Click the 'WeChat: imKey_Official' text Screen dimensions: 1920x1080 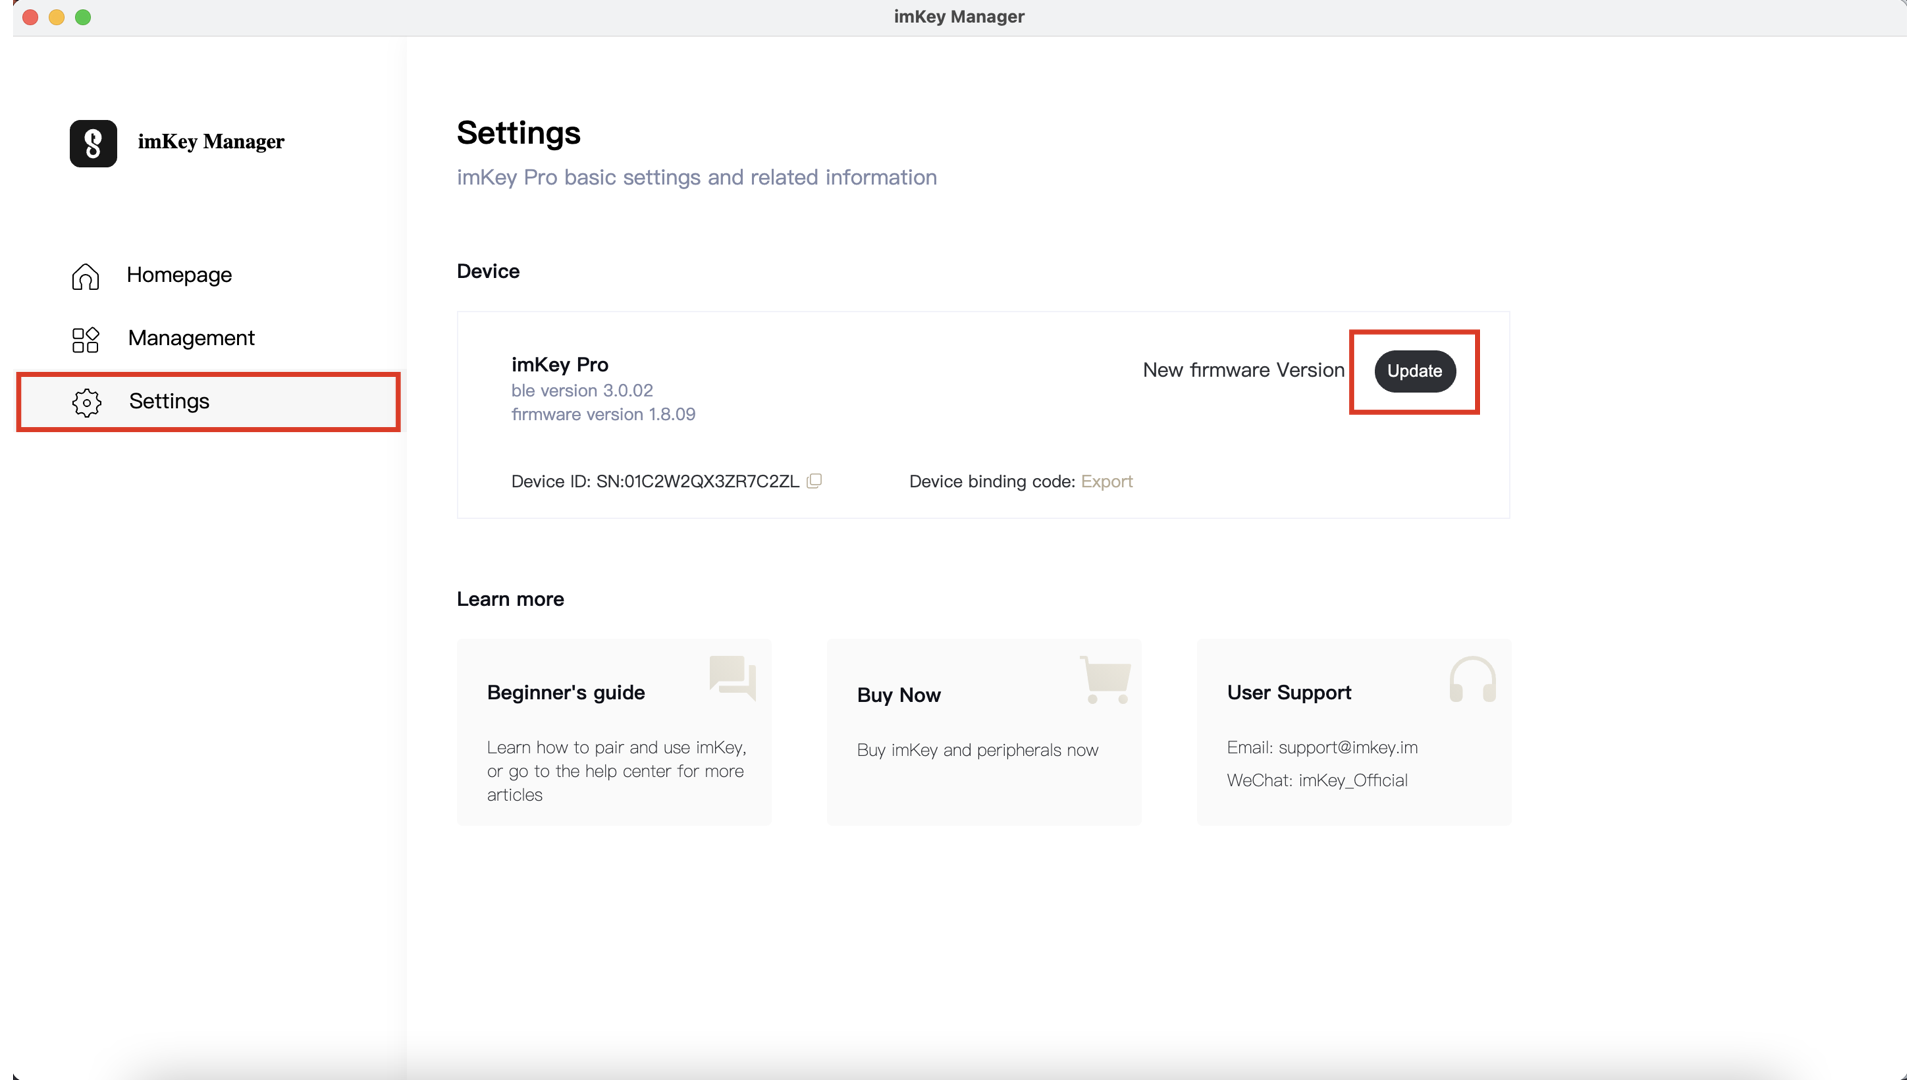coord(1317,780)
